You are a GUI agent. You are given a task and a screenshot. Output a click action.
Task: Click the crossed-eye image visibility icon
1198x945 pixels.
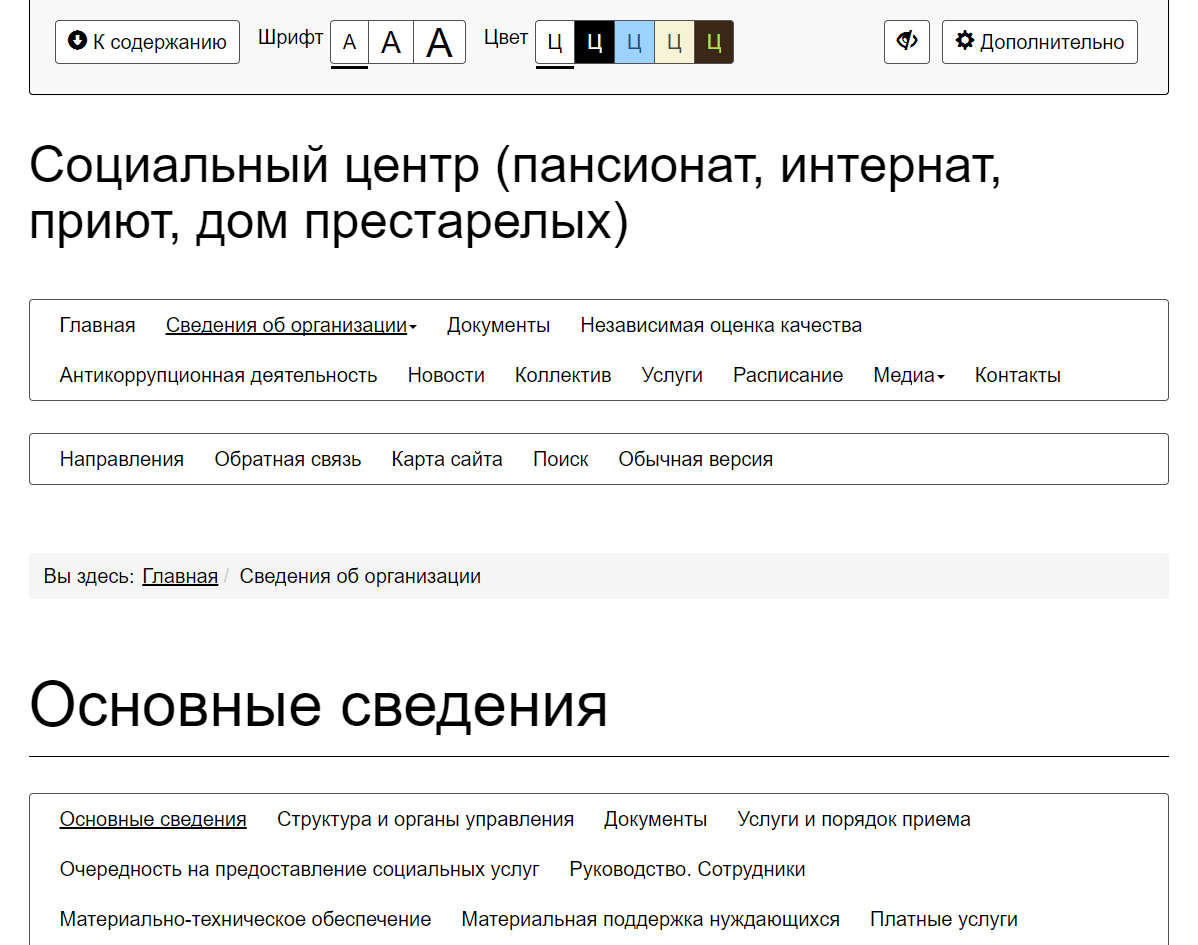[x=907, y=42]
